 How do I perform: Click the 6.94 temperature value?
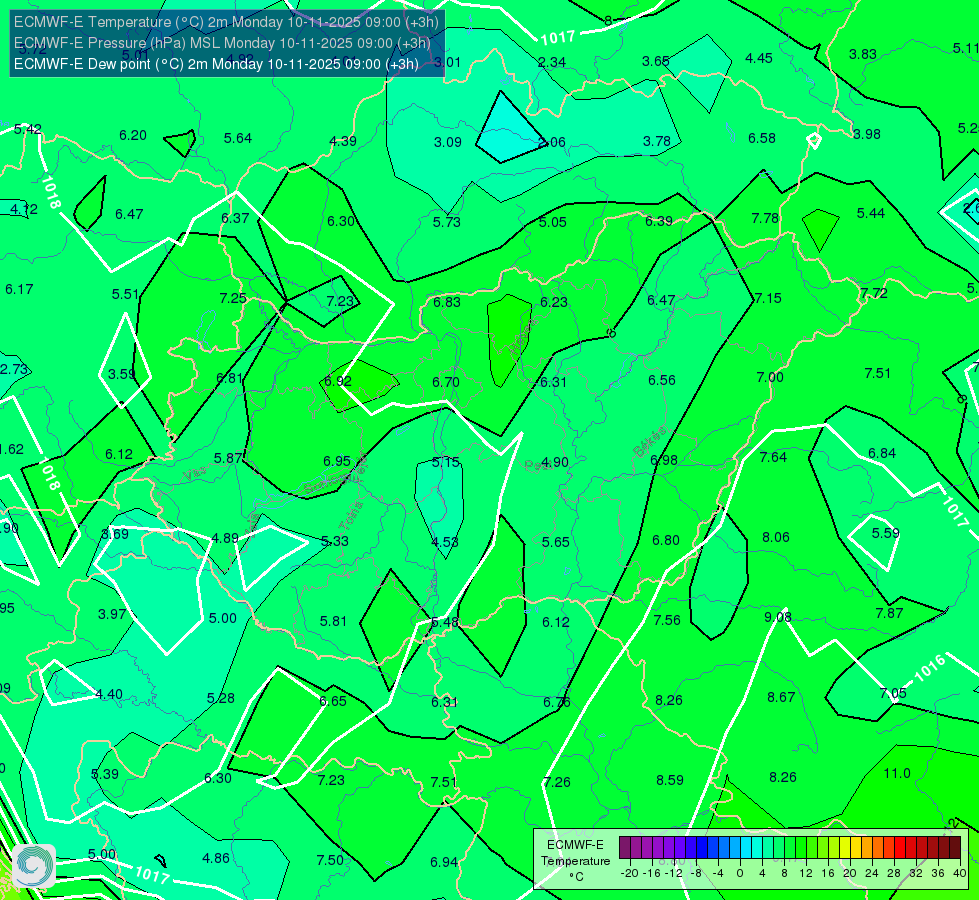(444, 863)
